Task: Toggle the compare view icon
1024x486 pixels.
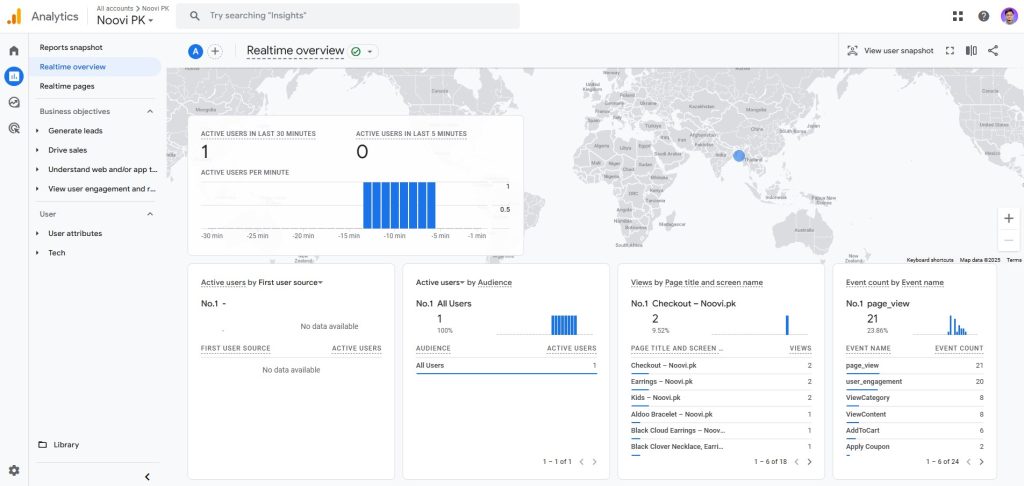Action: (971, 51)
